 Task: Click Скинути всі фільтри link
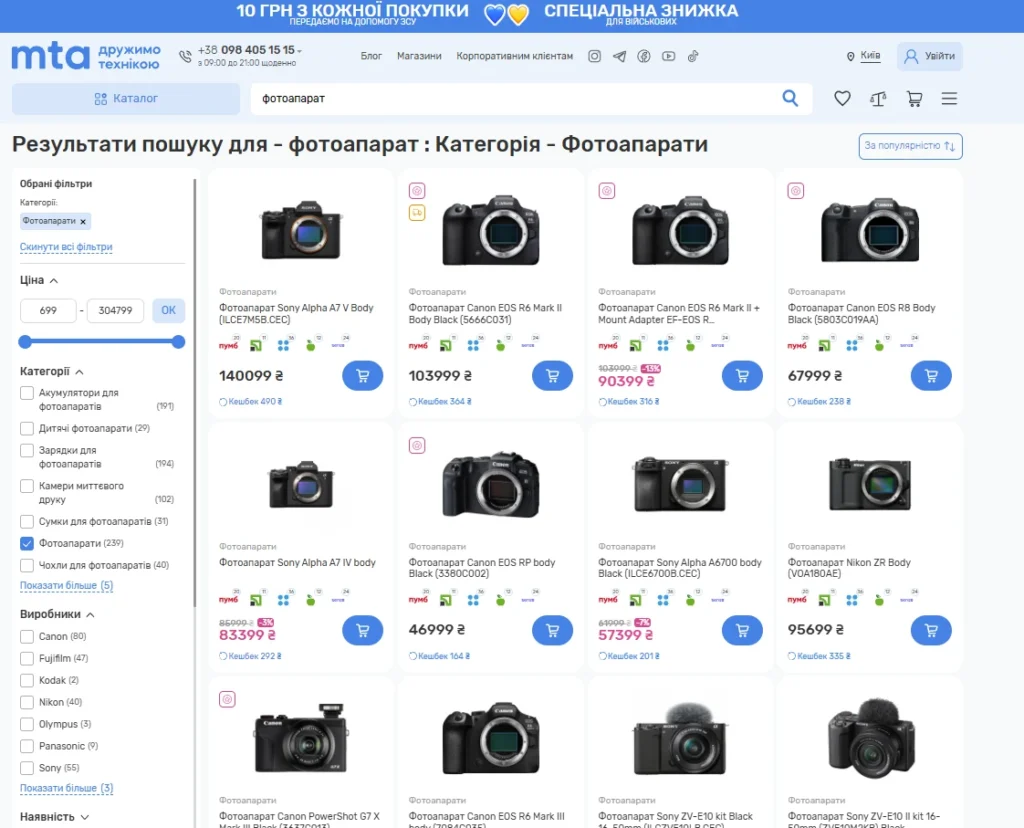coord(66,247)
